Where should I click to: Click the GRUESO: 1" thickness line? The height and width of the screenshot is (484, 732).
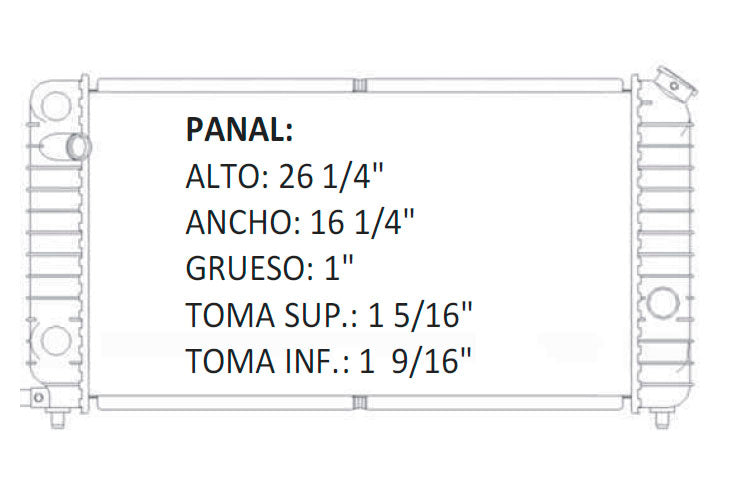(271, 268)
